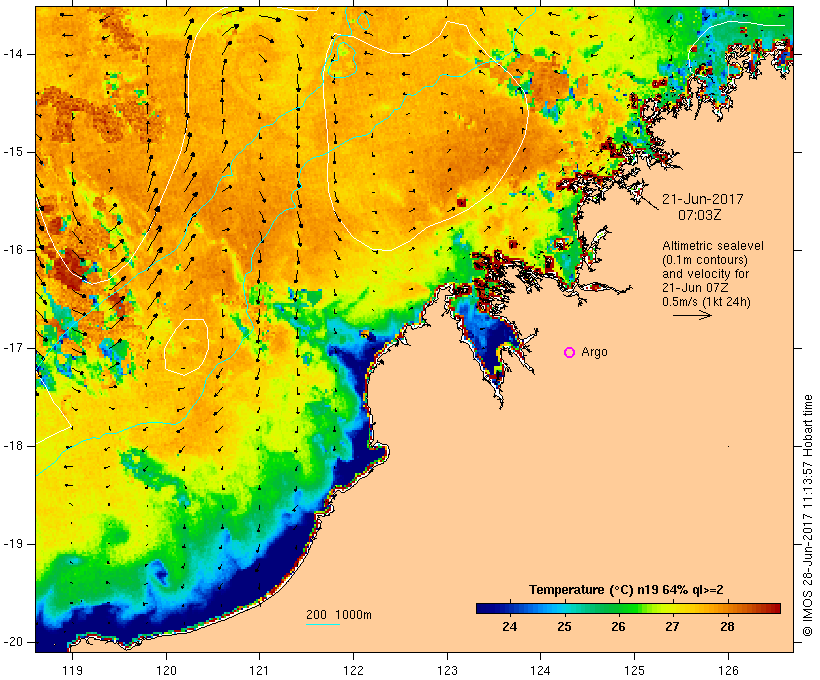Click the longitude label '125'

tap(634, 670)
